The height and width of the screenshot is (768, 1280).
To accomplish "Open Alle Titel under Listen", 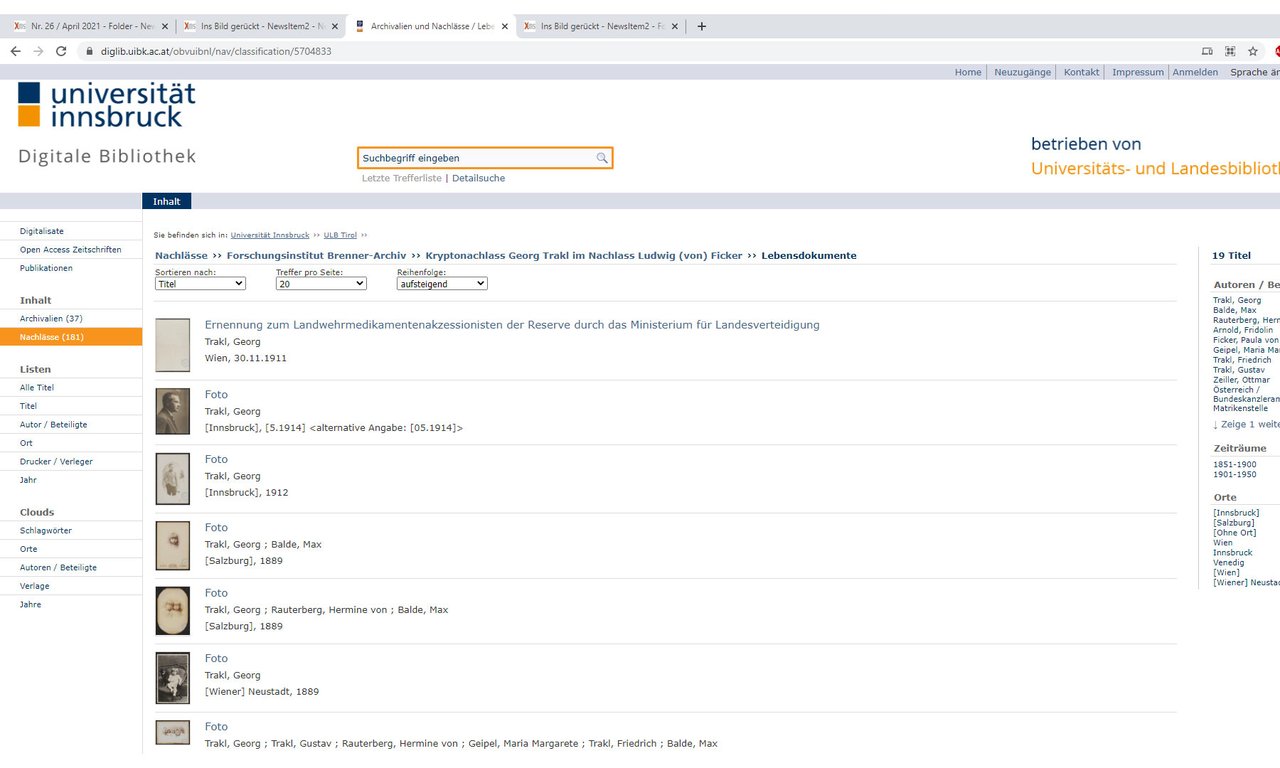I will point(37,387).
